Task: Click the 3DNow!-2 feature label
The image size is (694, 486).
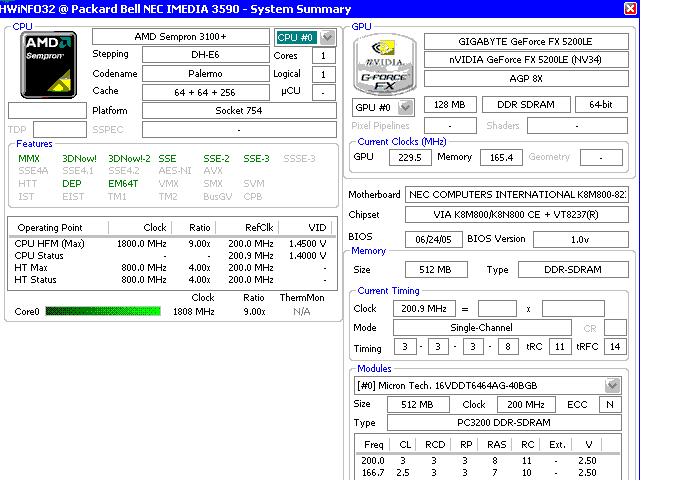Action: (x=129, y=158)
